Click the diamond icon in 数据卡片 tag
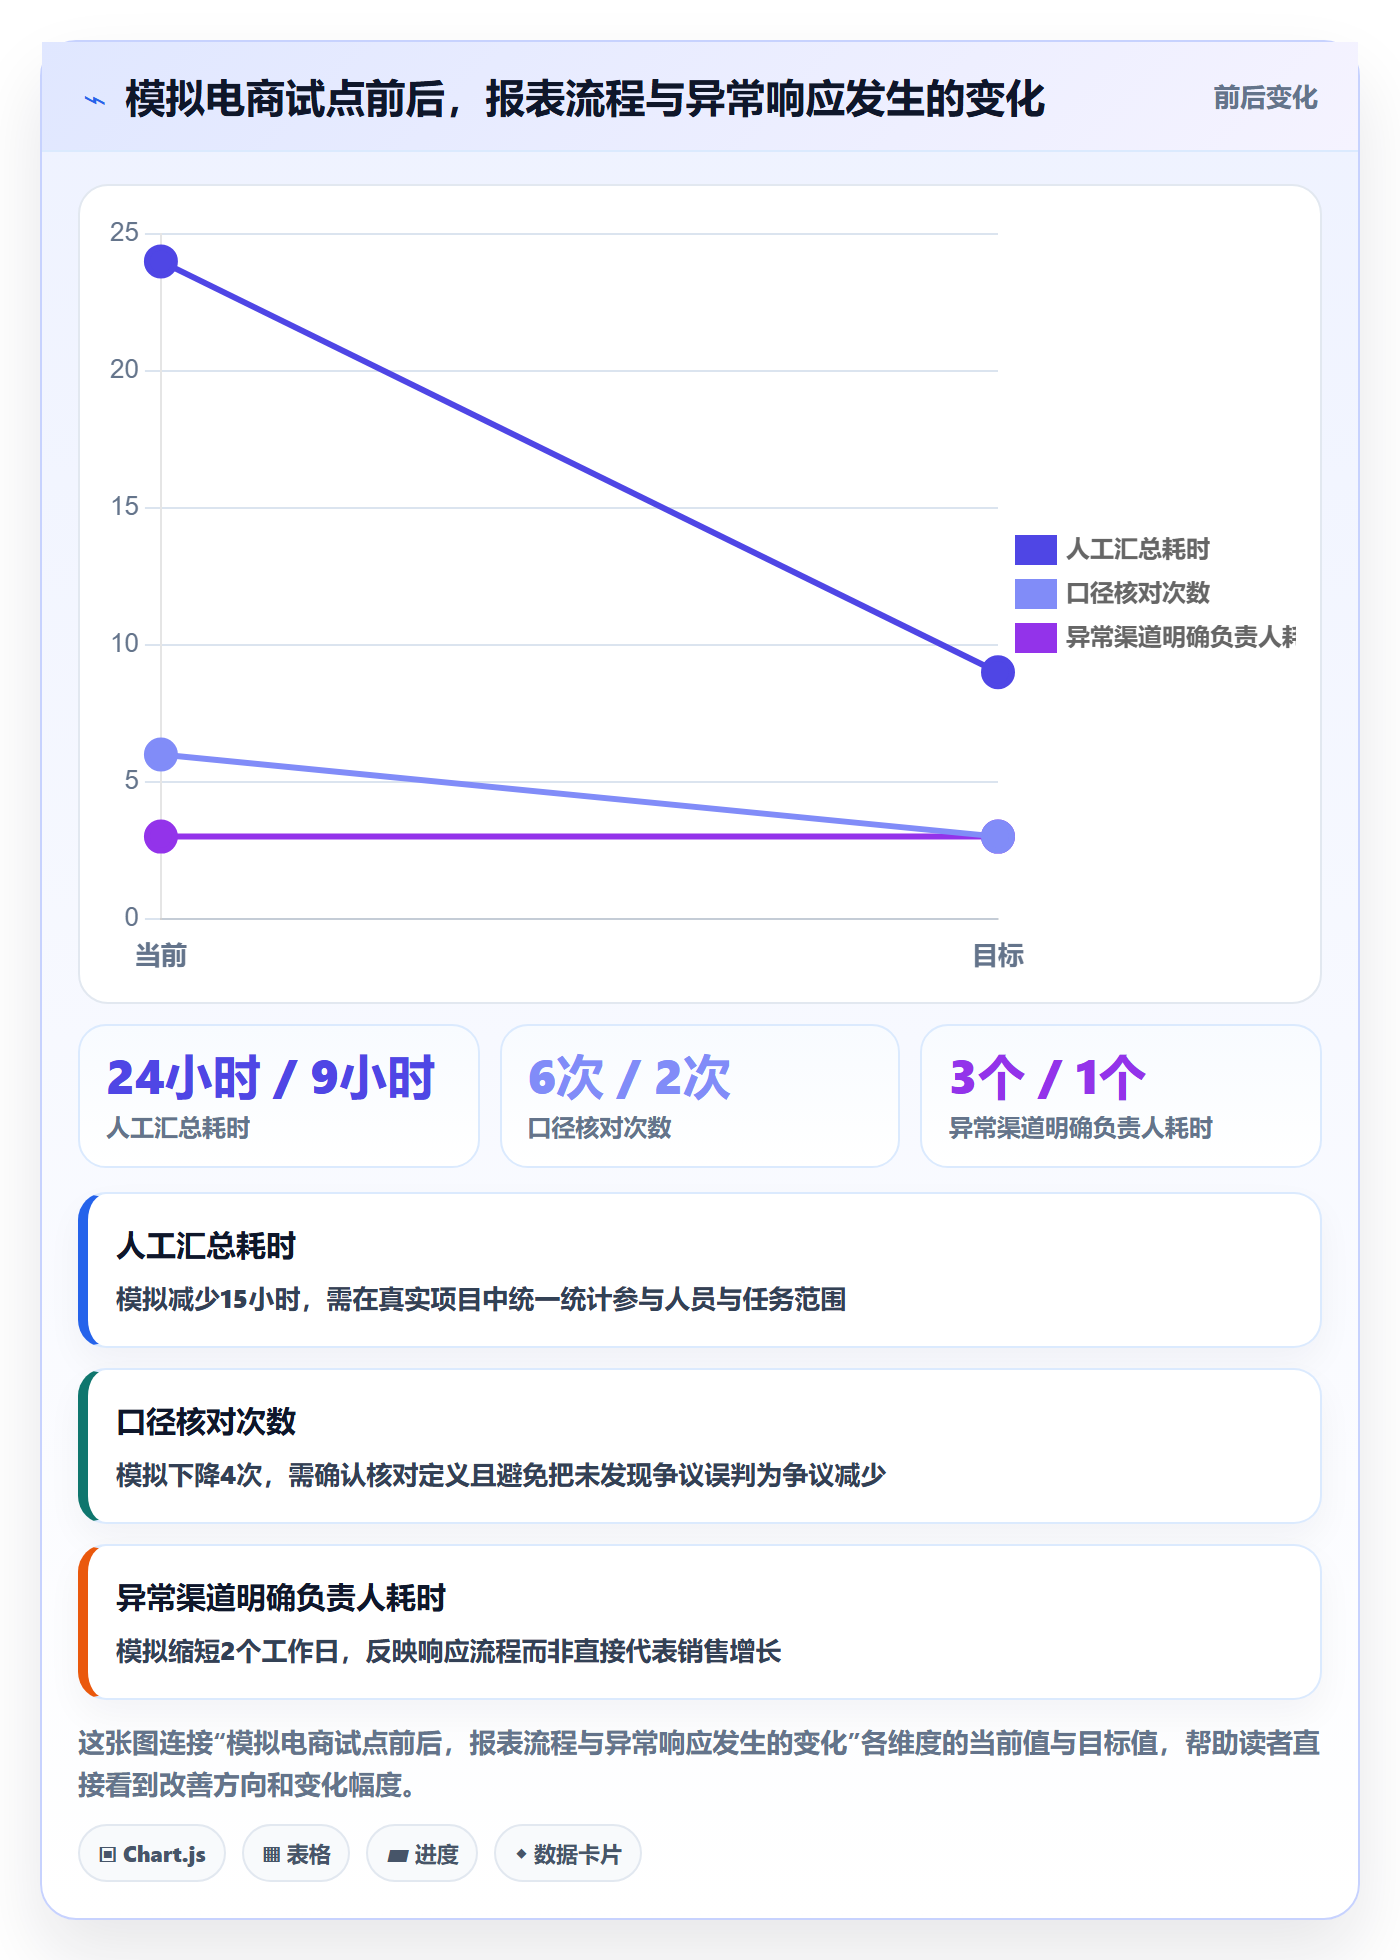The image size is (1400, 1960). point(521,1854)
